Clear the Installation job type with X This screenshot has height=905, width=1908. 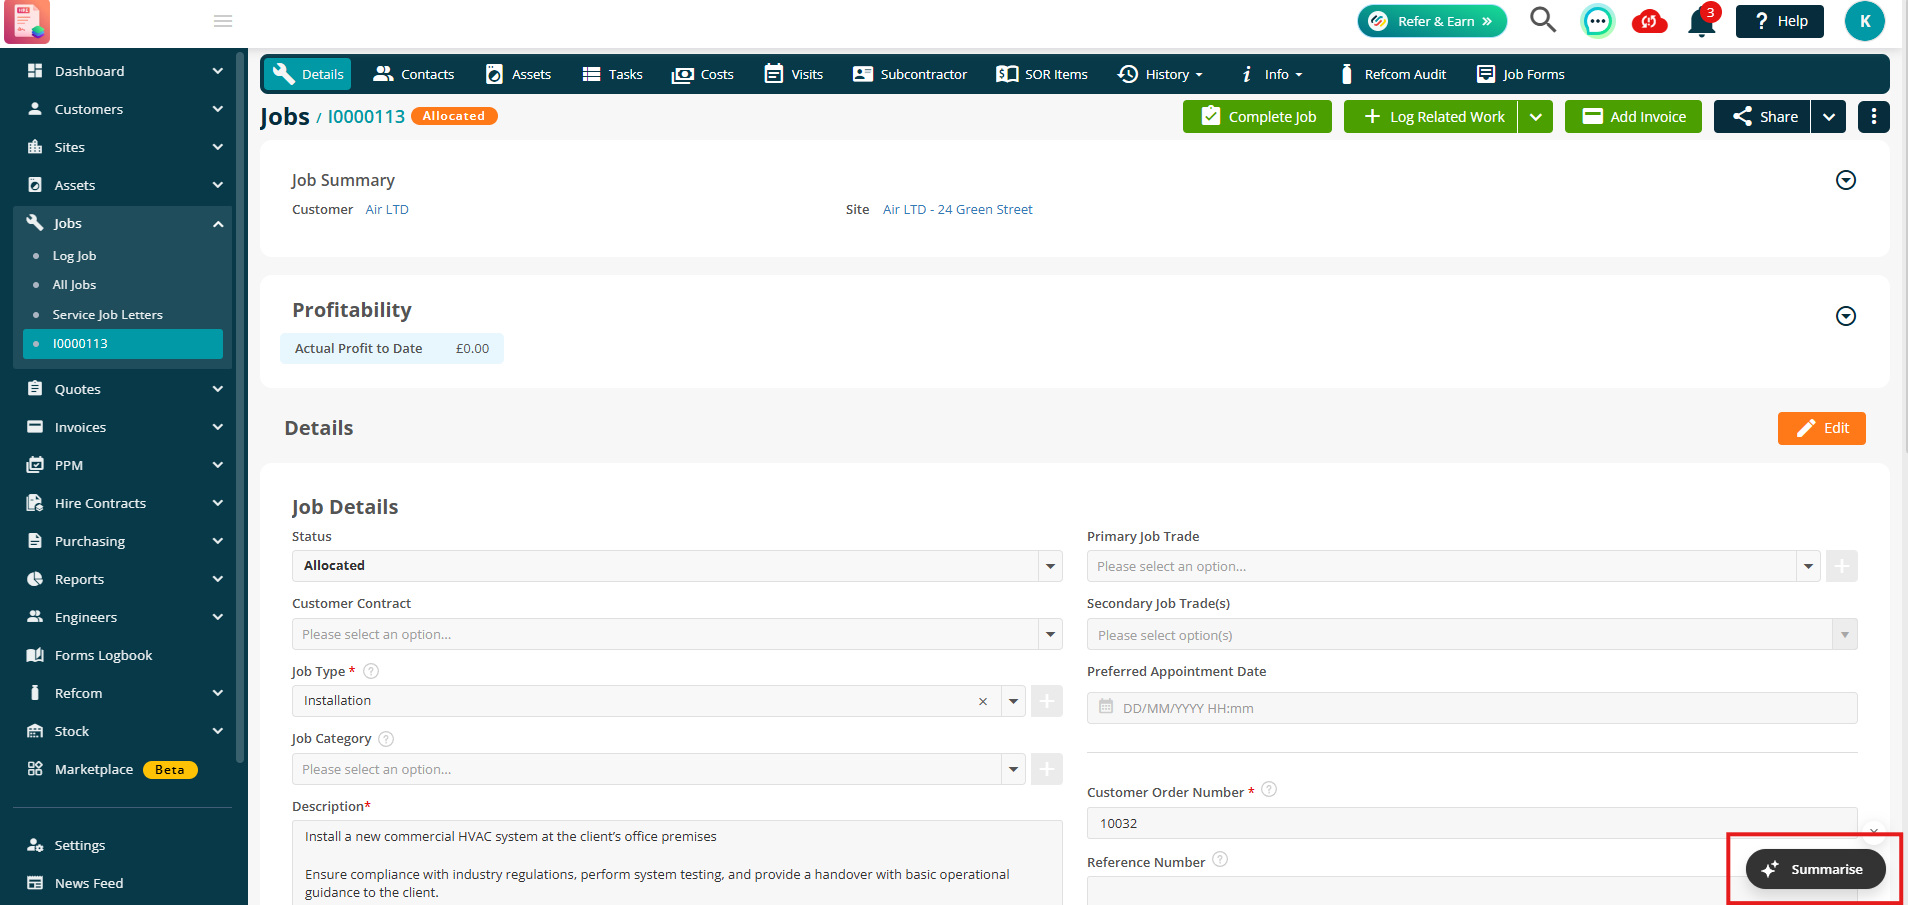[x=983, y=701]
